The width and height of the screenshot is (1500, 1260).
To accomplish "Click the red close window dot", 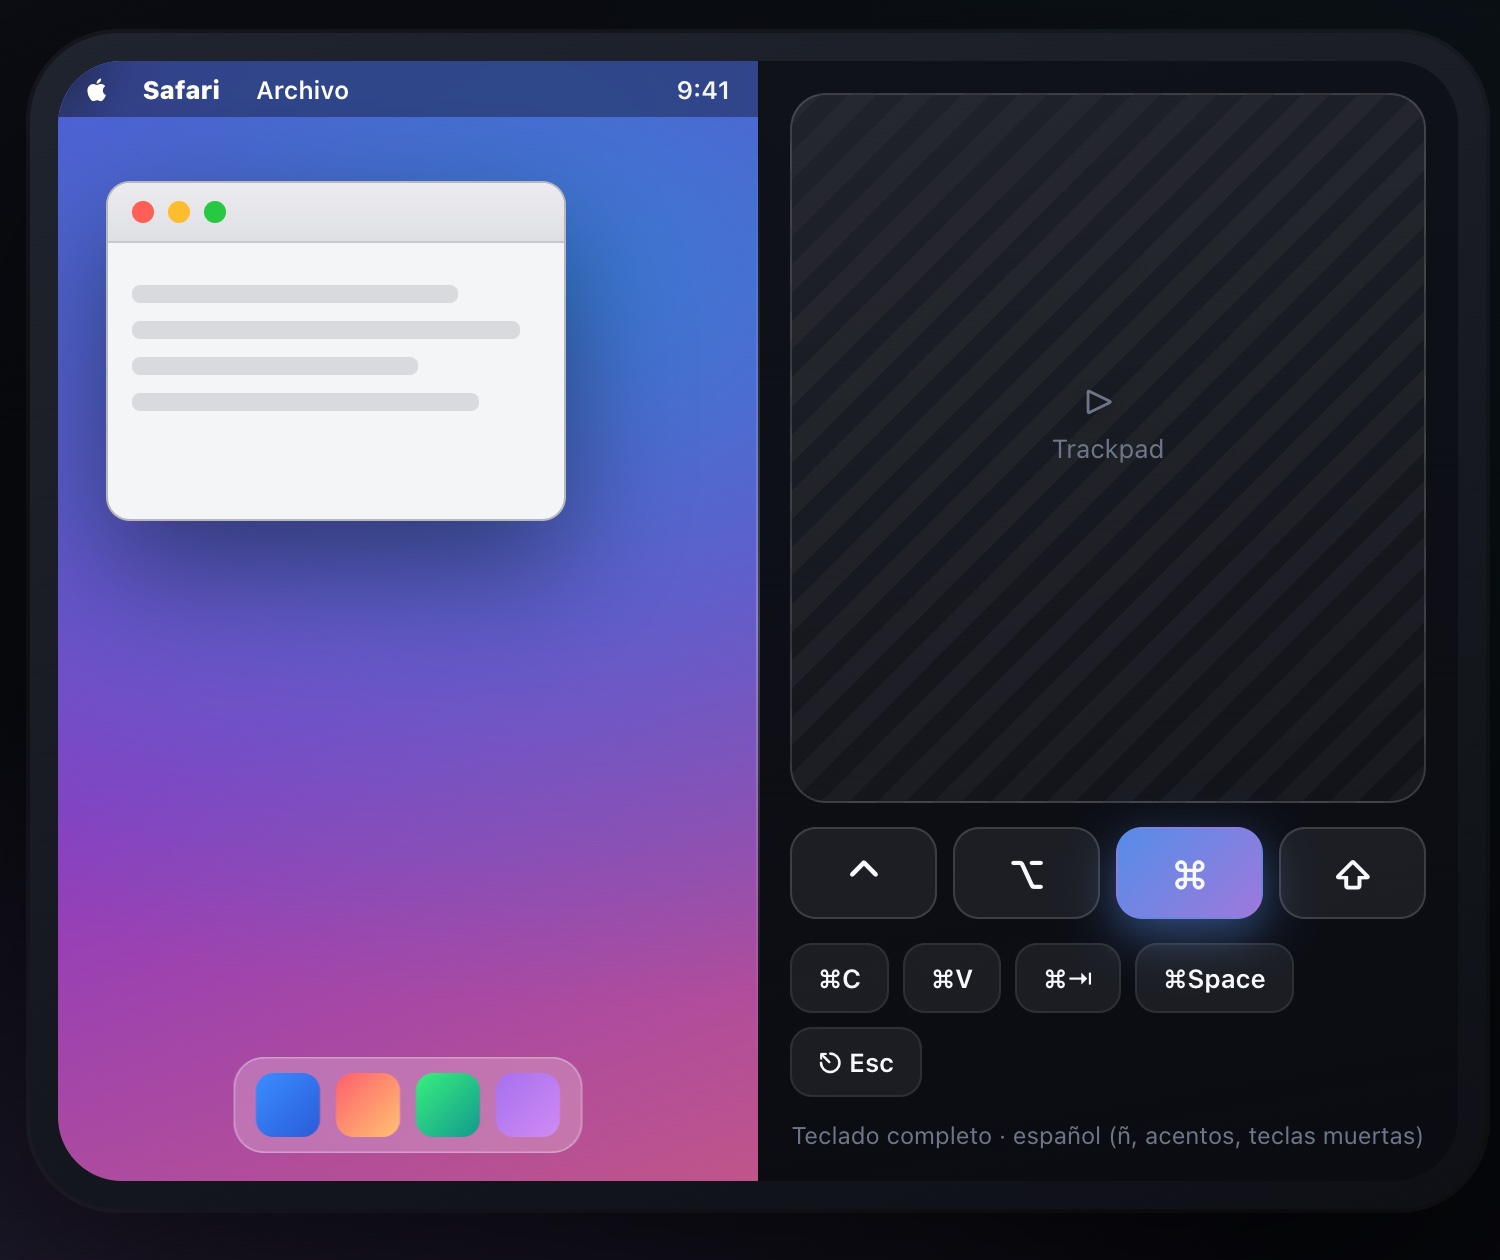I will 143,212.
